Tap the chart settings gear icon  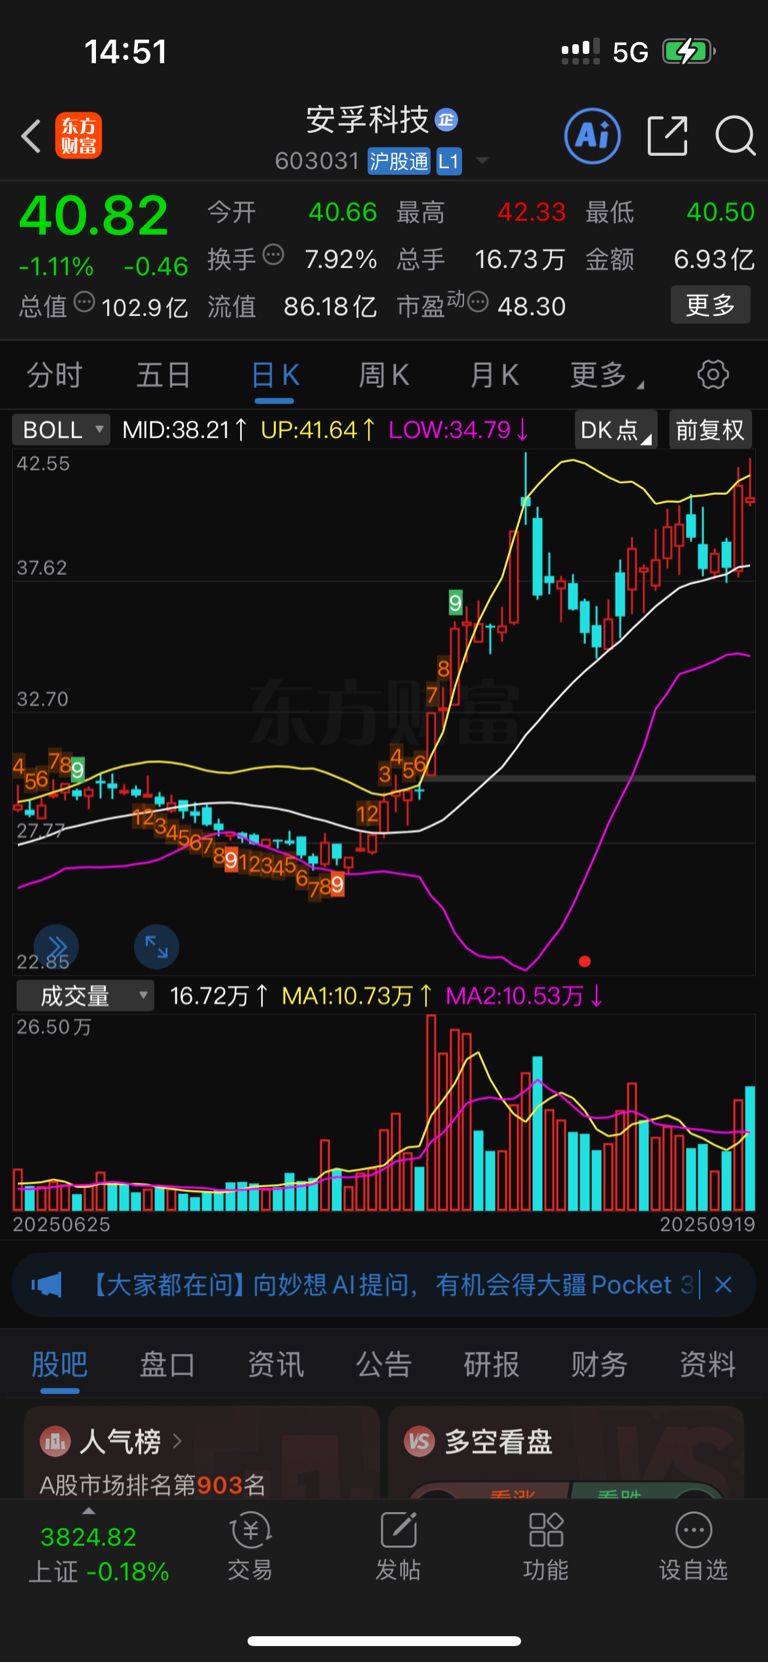coord(713,375)
